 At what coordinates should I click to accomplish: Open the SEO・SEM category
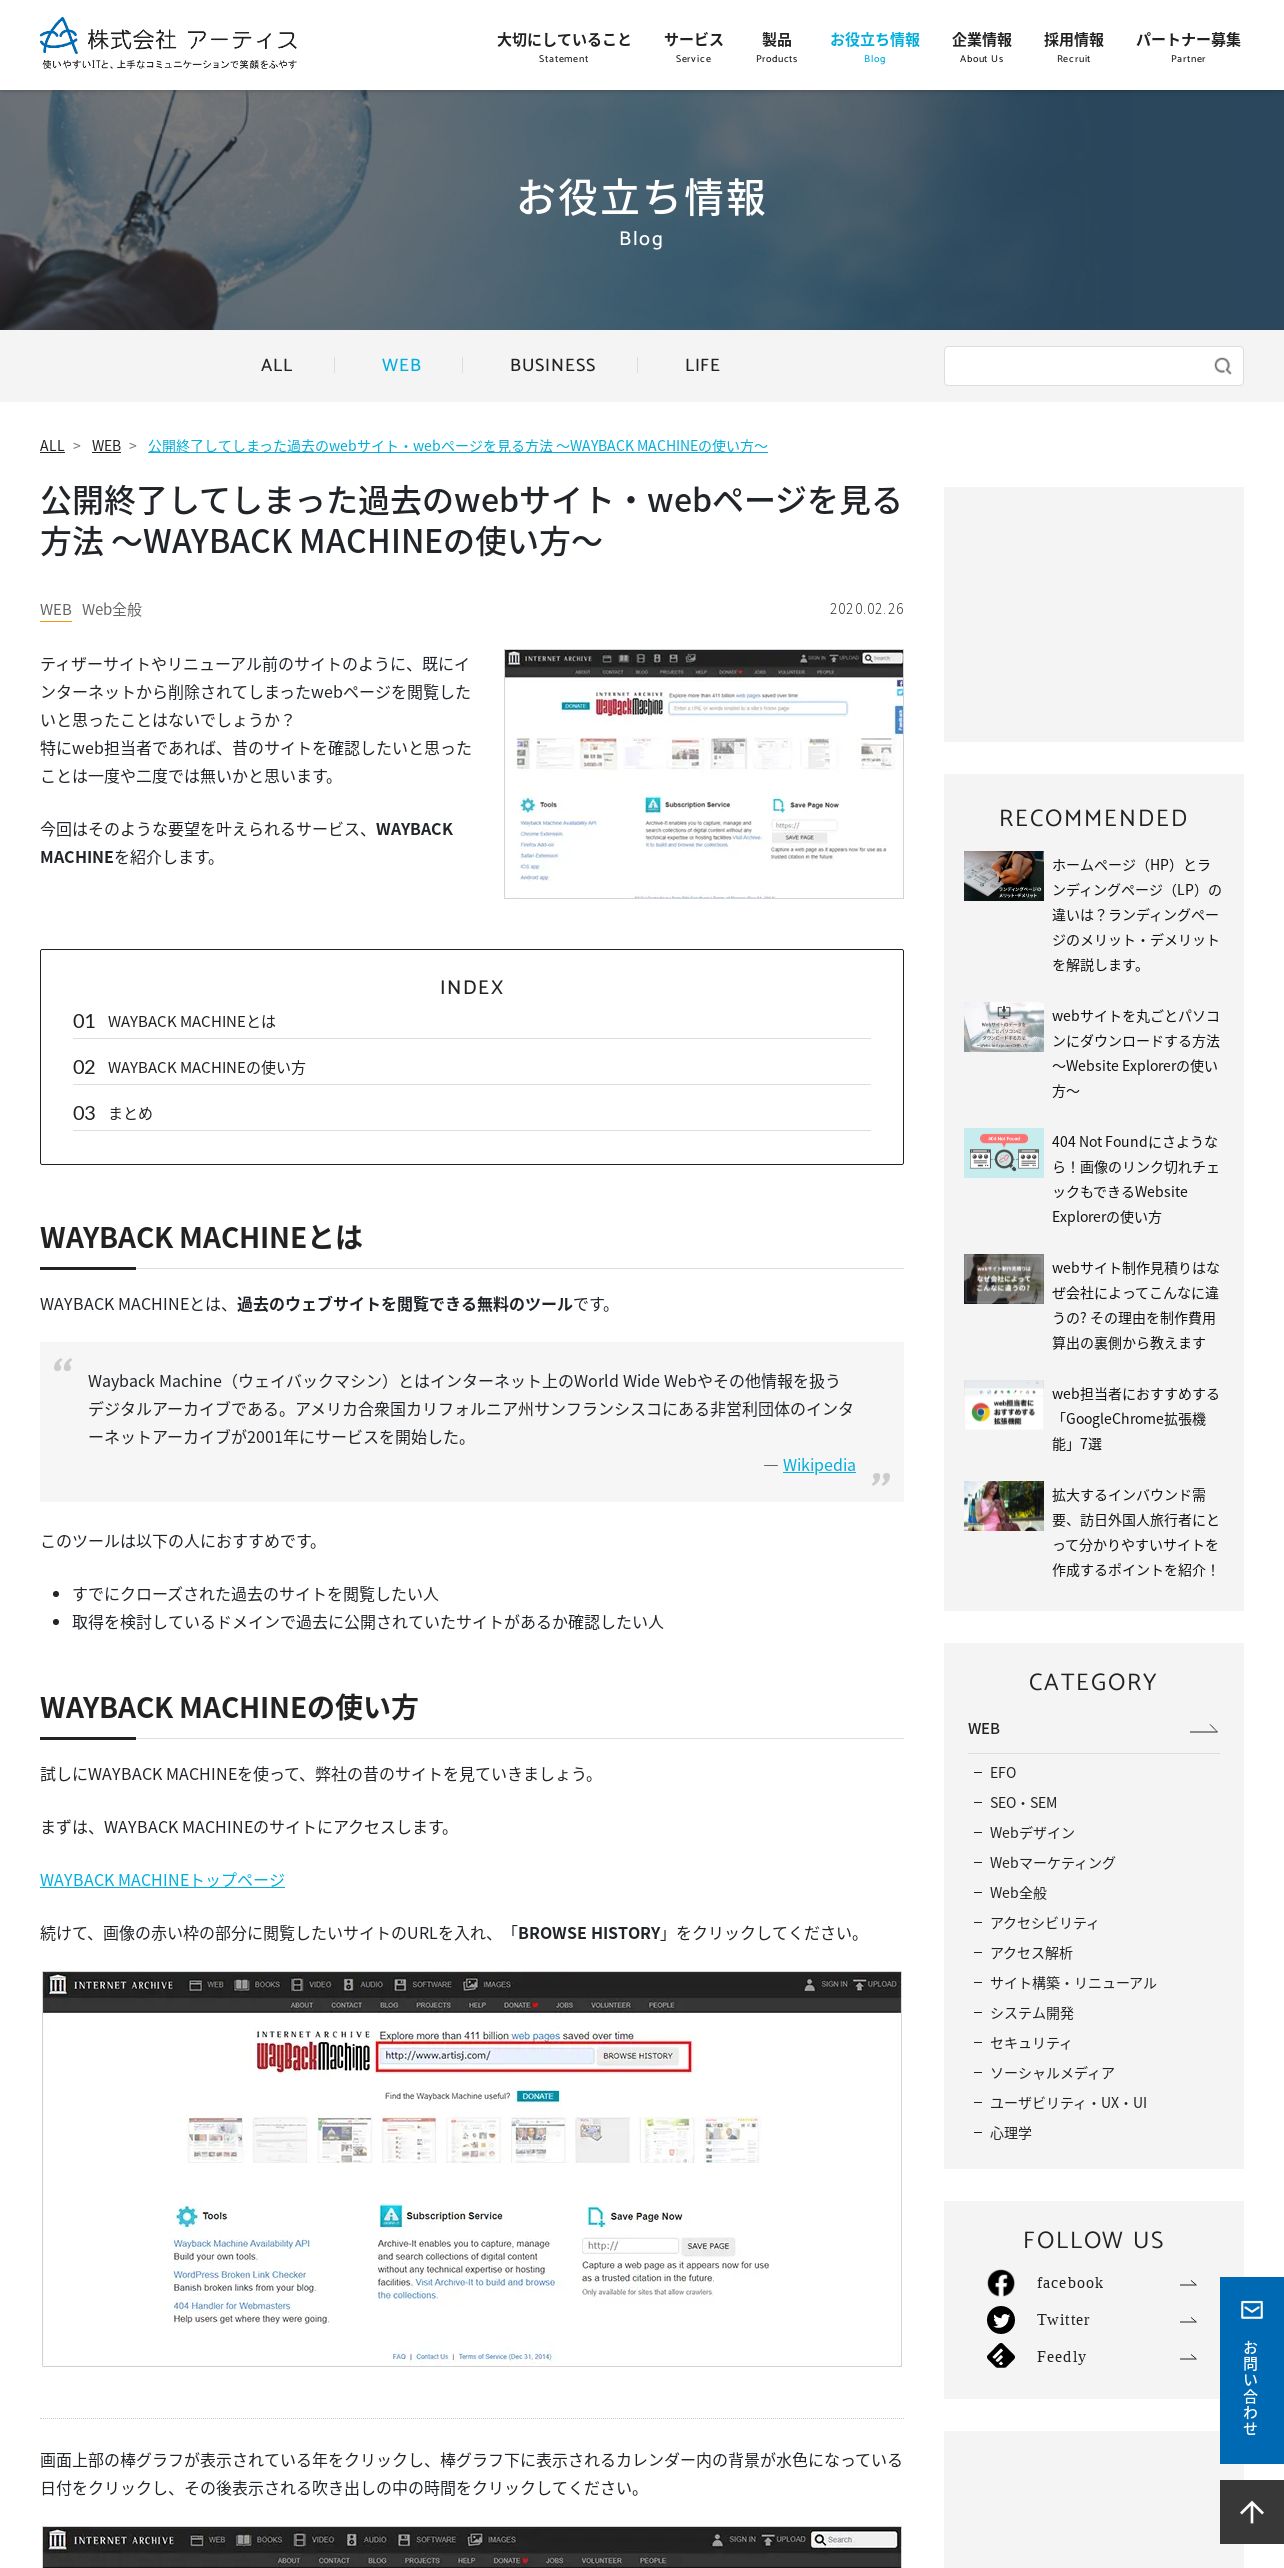pyautogui.click(x=1023, y=1803)
